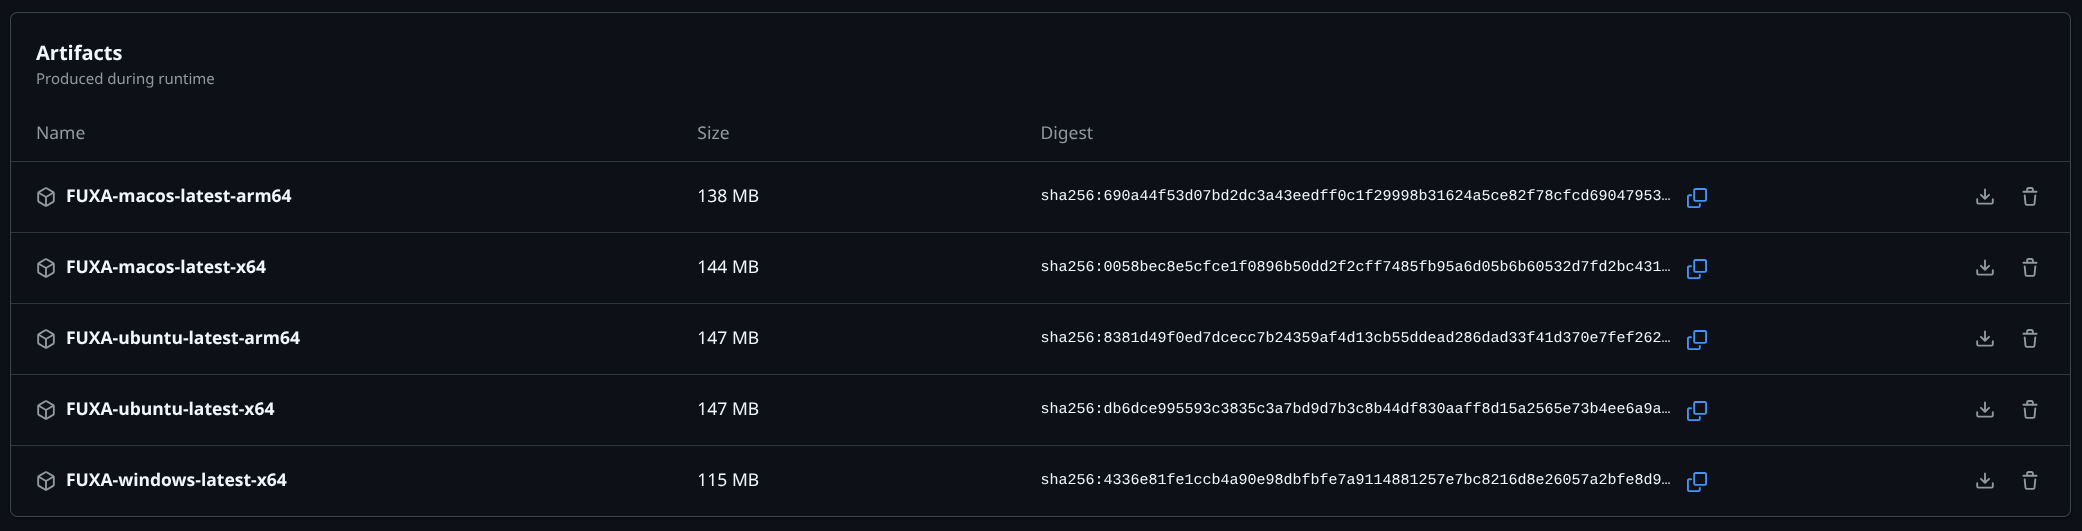Open the FUXA-ubuntu-latest-x64 artifact link
Screen dimensions: 2082x531
pyautogui.click(x=170, y=409)
